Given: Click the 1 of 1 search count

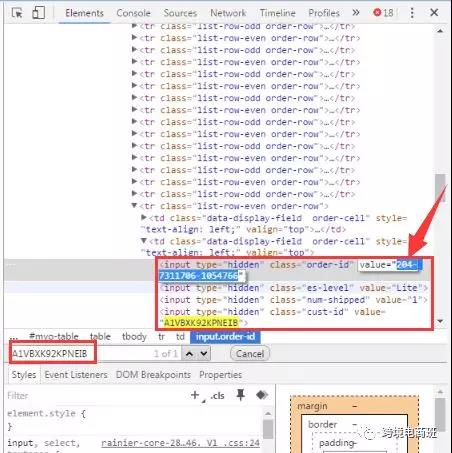Looking at the screenshot, I should click(x=166, y=353).
